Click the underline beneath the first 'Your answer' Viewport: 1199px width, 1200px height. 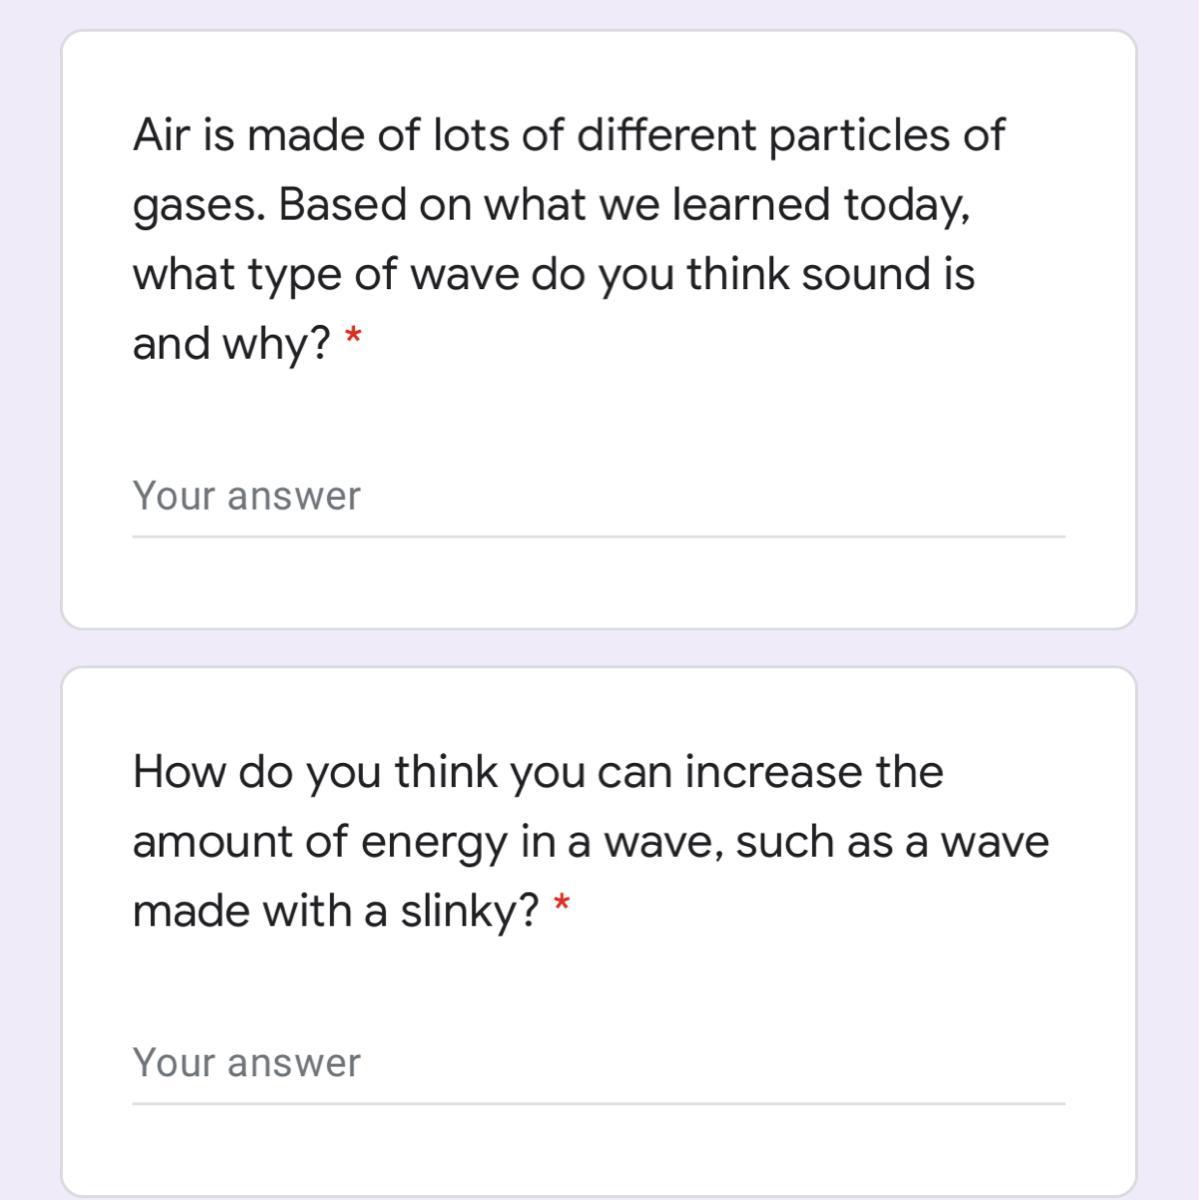point(598,537)
